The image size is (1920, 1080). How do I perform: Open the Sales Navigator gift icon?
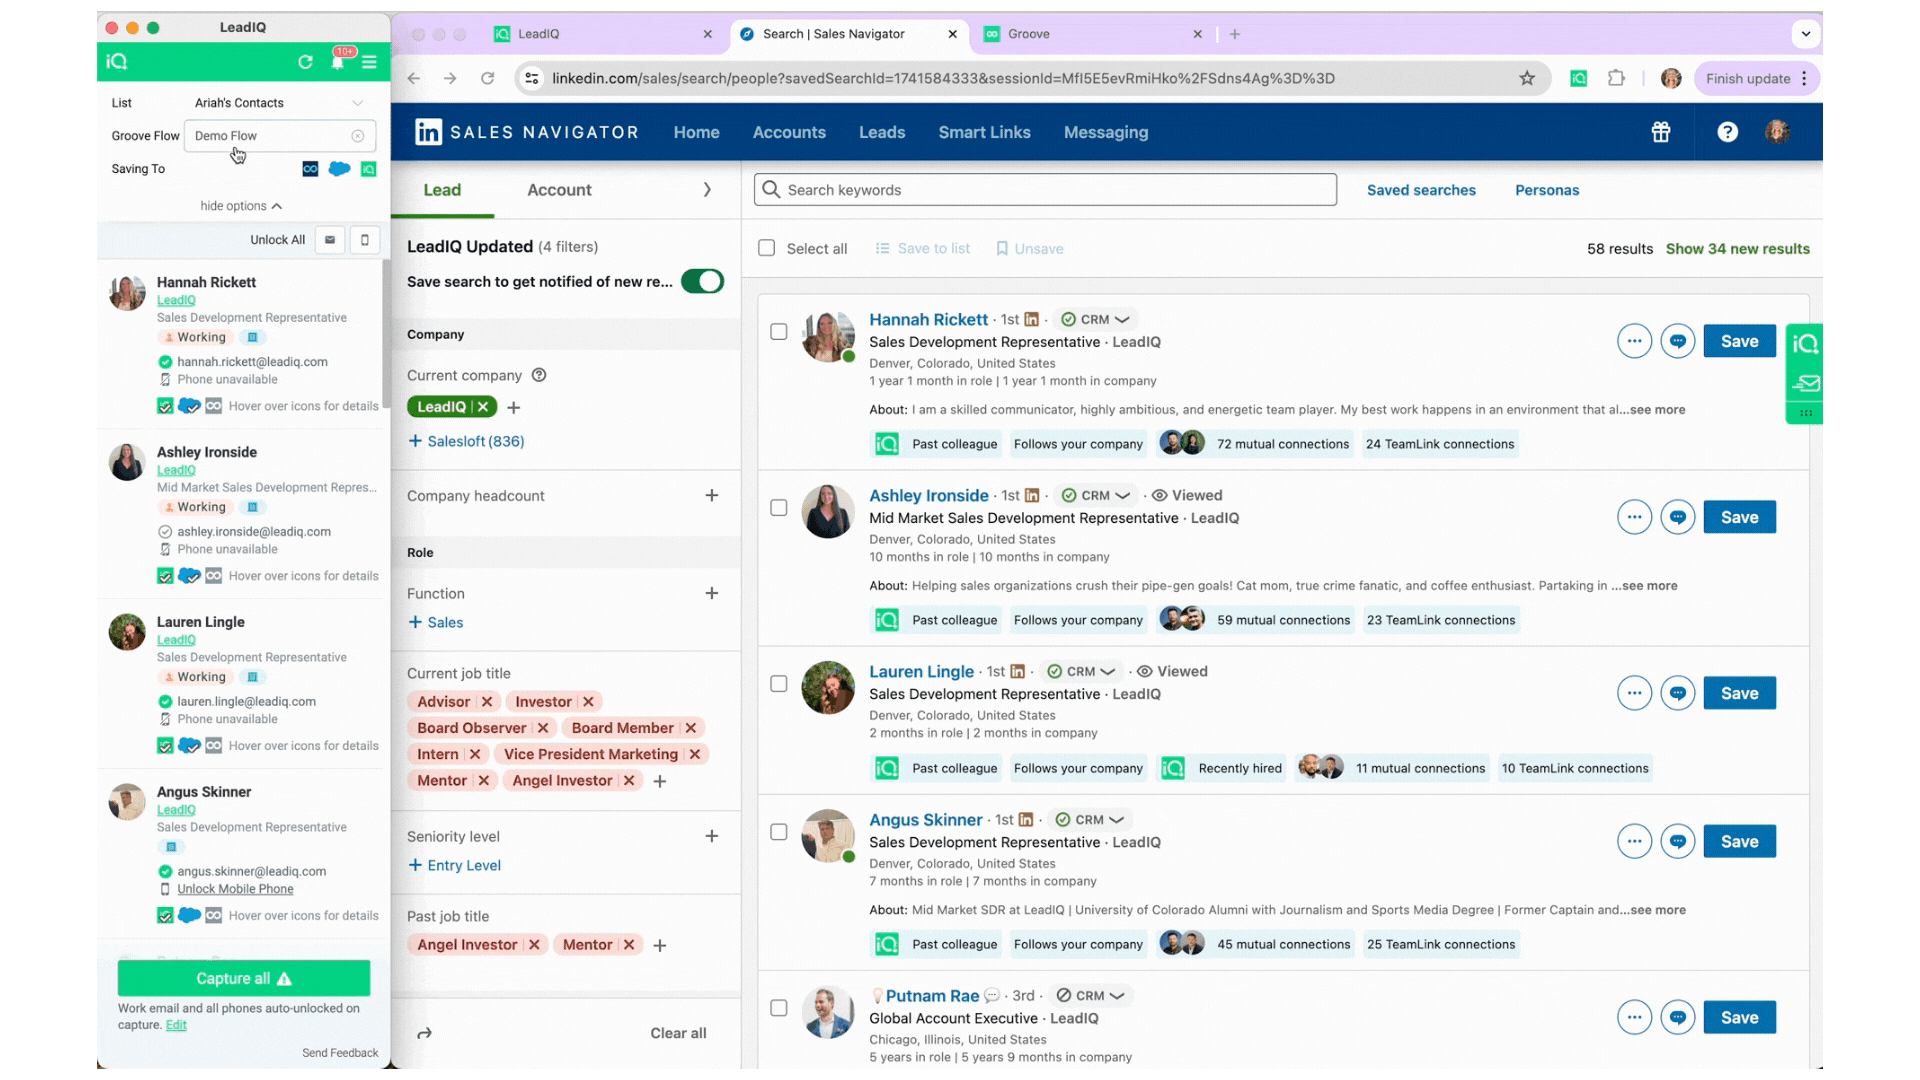1661,132
